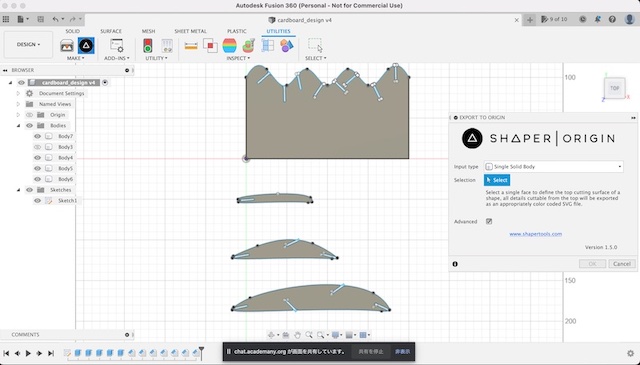640x365 pixels.
Task: Select the cardboard_design v4 document tab
Action: pos(300,20)
